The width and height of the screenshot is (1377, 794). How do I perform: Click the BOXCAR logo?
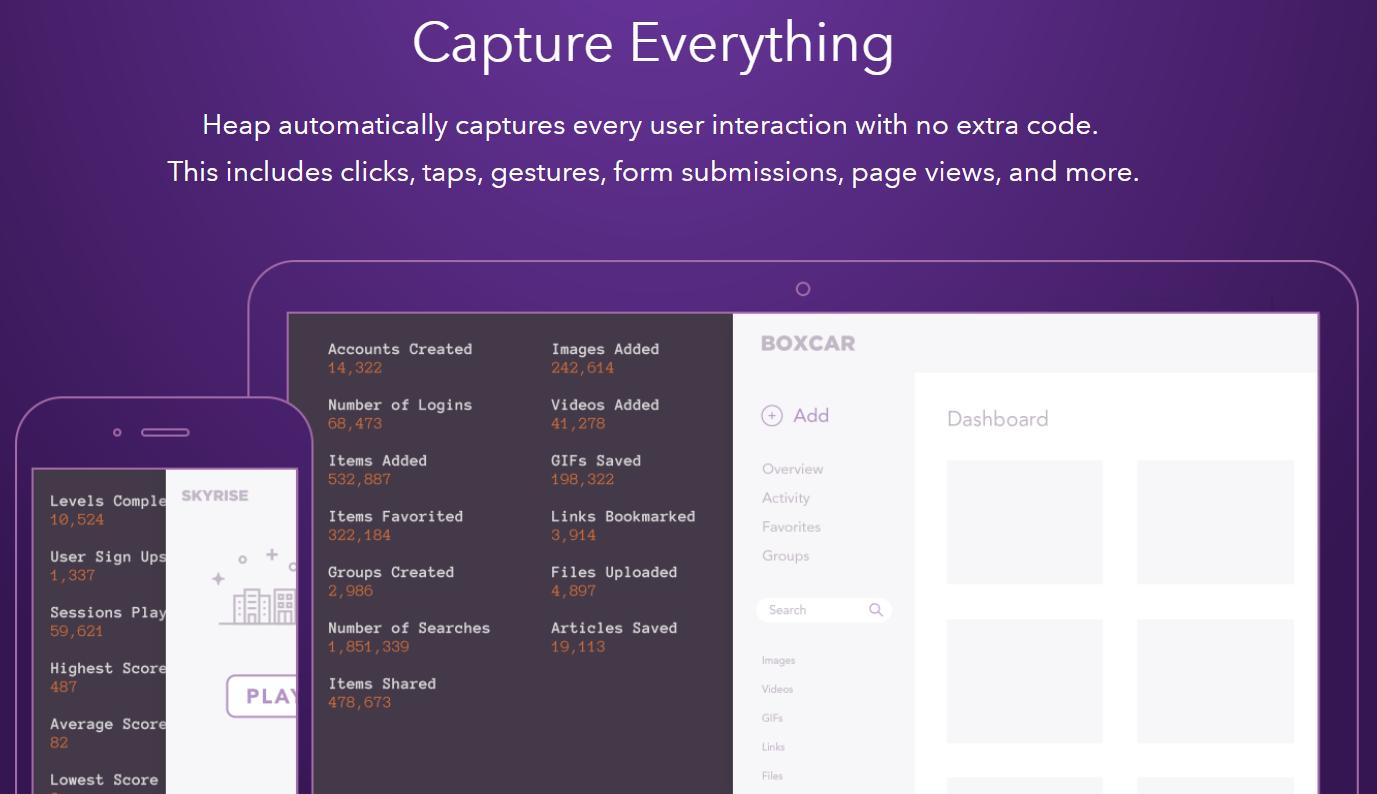pos(808,343)
